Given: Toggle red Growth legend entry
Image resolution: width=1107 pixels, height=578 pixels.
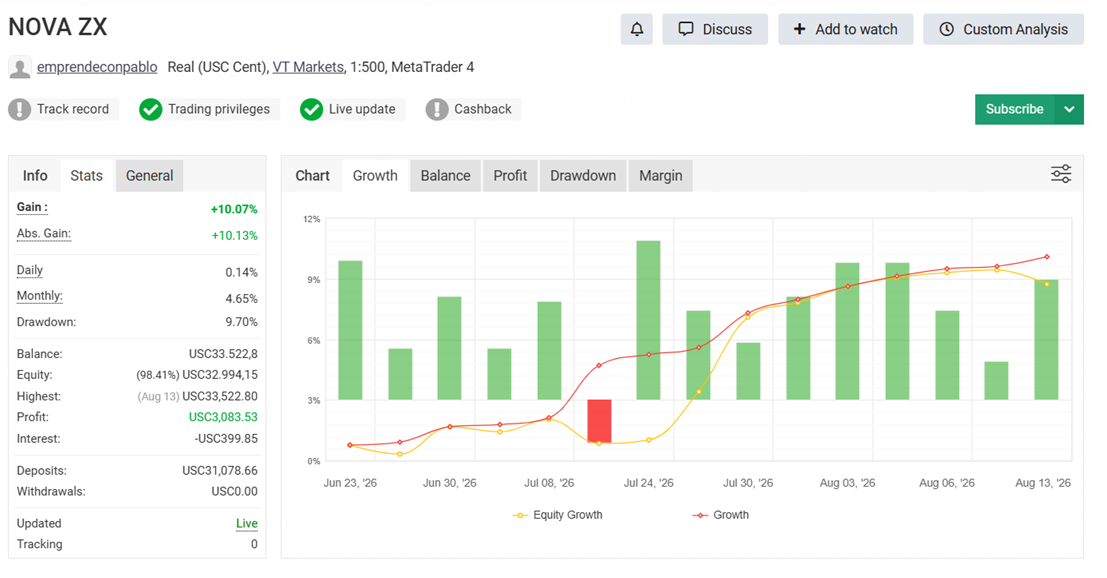Looking at the screenshot, I should [721, 515].
